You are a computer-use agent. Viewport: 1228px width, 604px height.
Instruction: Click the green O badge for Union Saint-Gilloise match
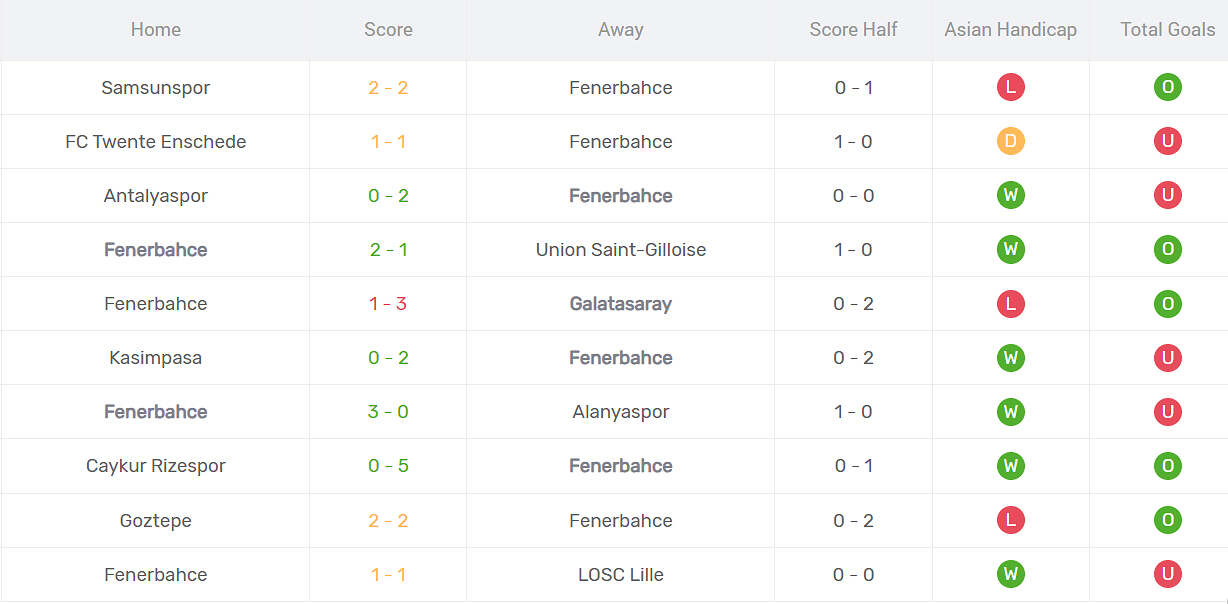tap(1167, 250)
